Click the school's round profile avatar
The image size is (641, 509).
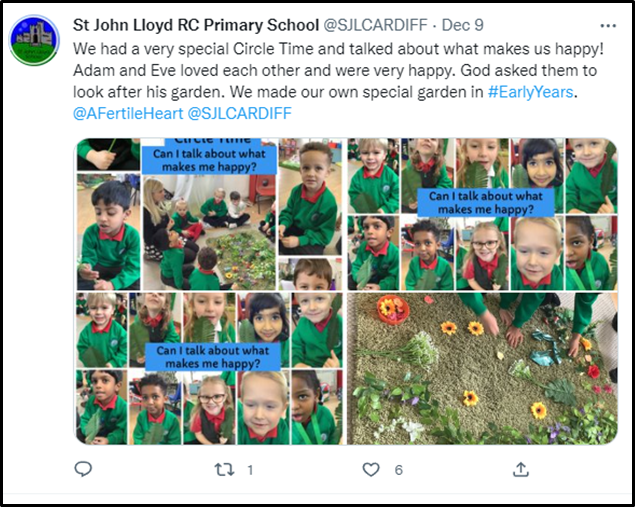click(34, 40)
